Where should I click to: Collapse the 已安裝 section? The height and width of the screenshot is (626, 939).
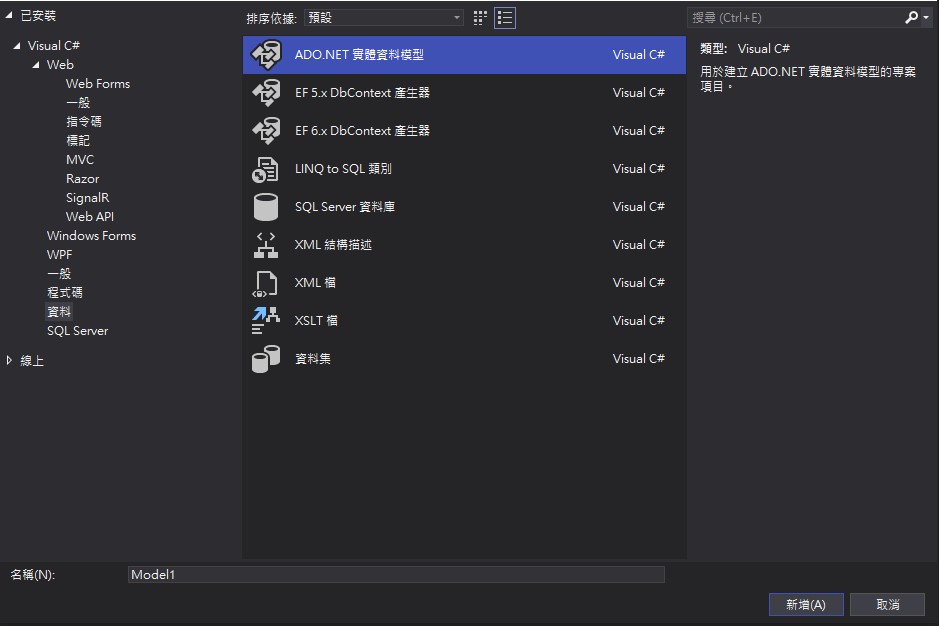pos(9,15)
